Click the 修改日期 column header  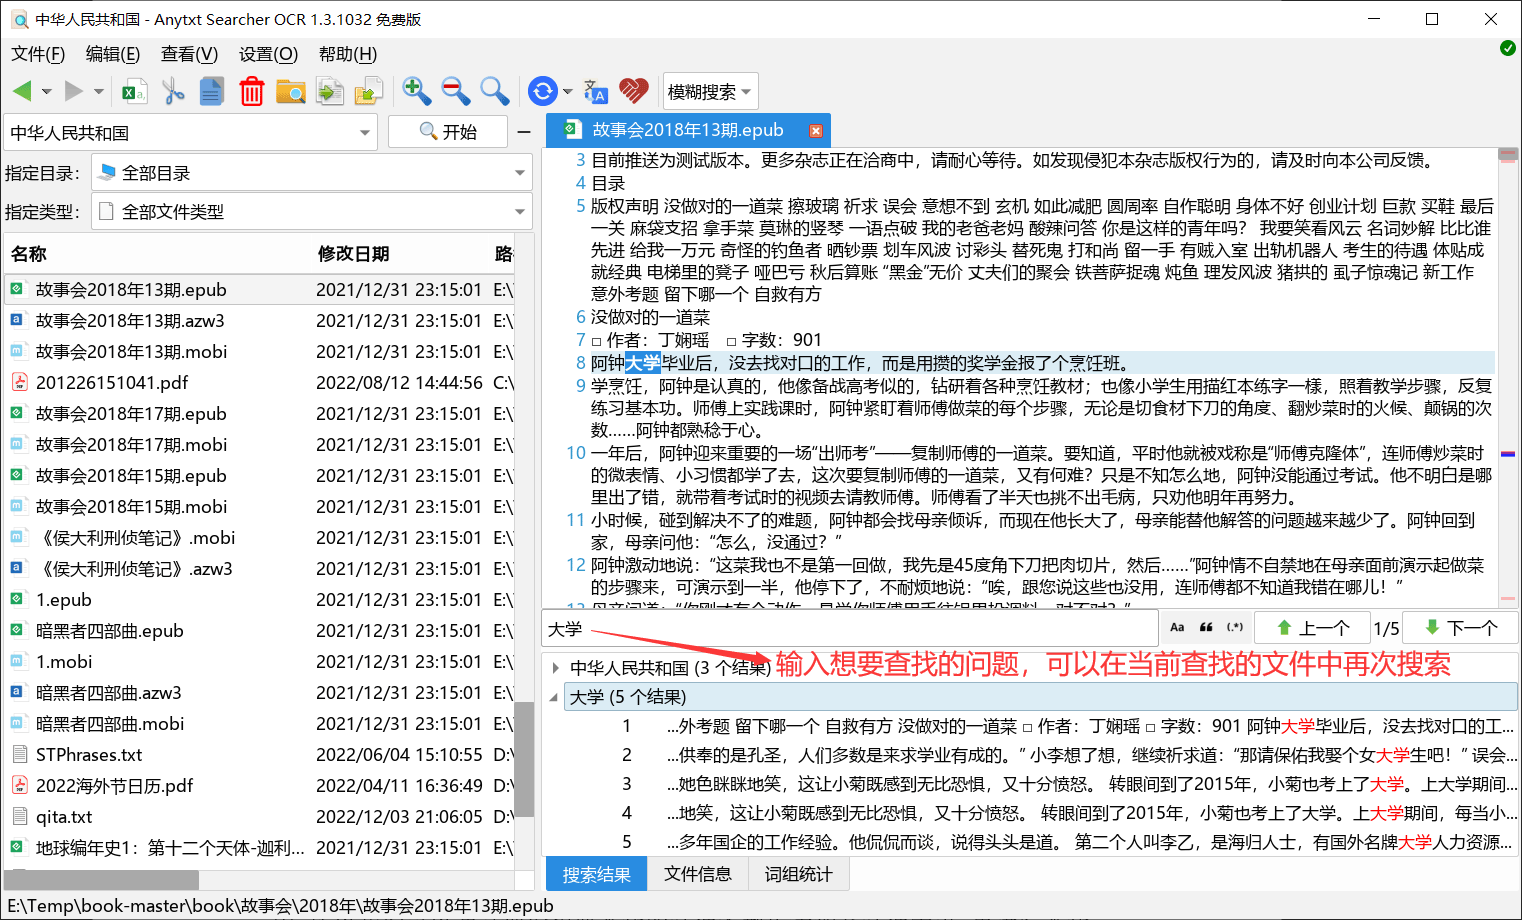(353, 254)
